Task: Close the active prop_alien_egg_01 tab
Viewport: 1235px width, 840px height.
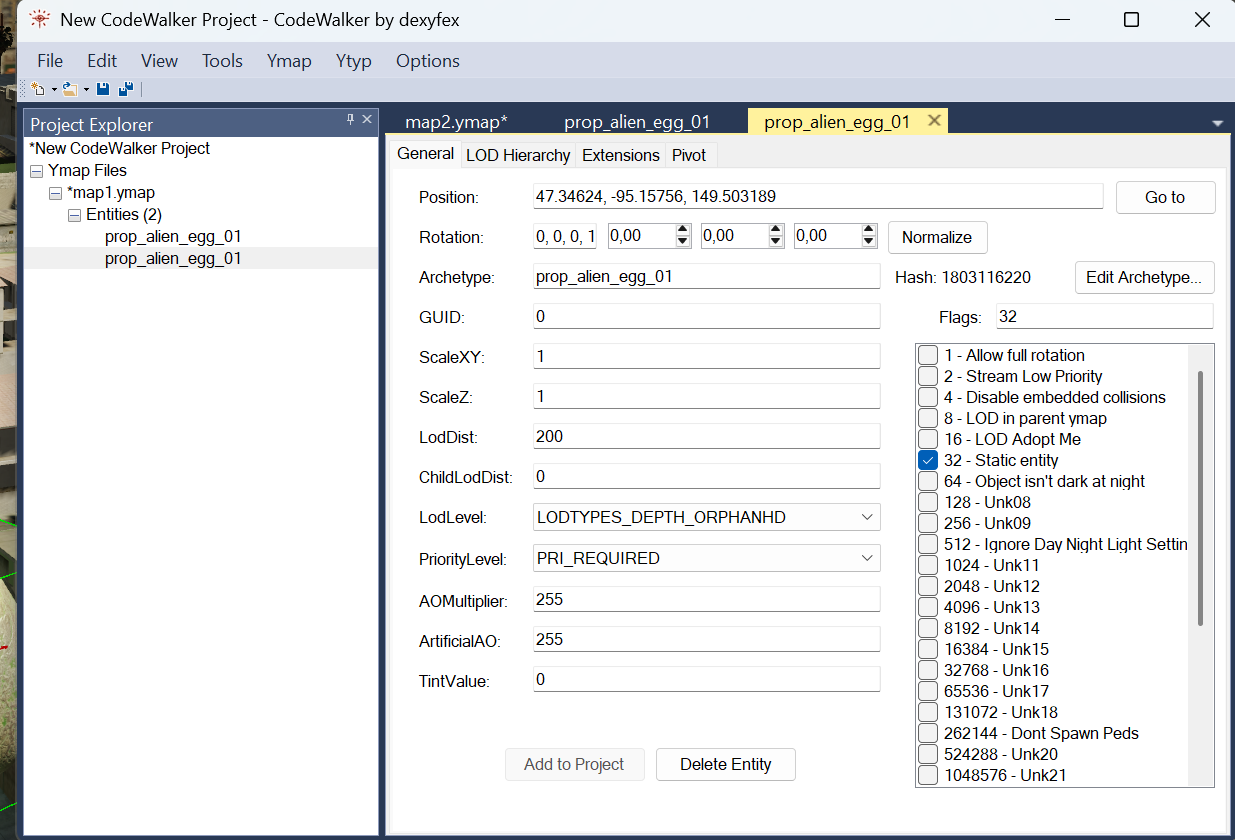Action: click(934, 120)
